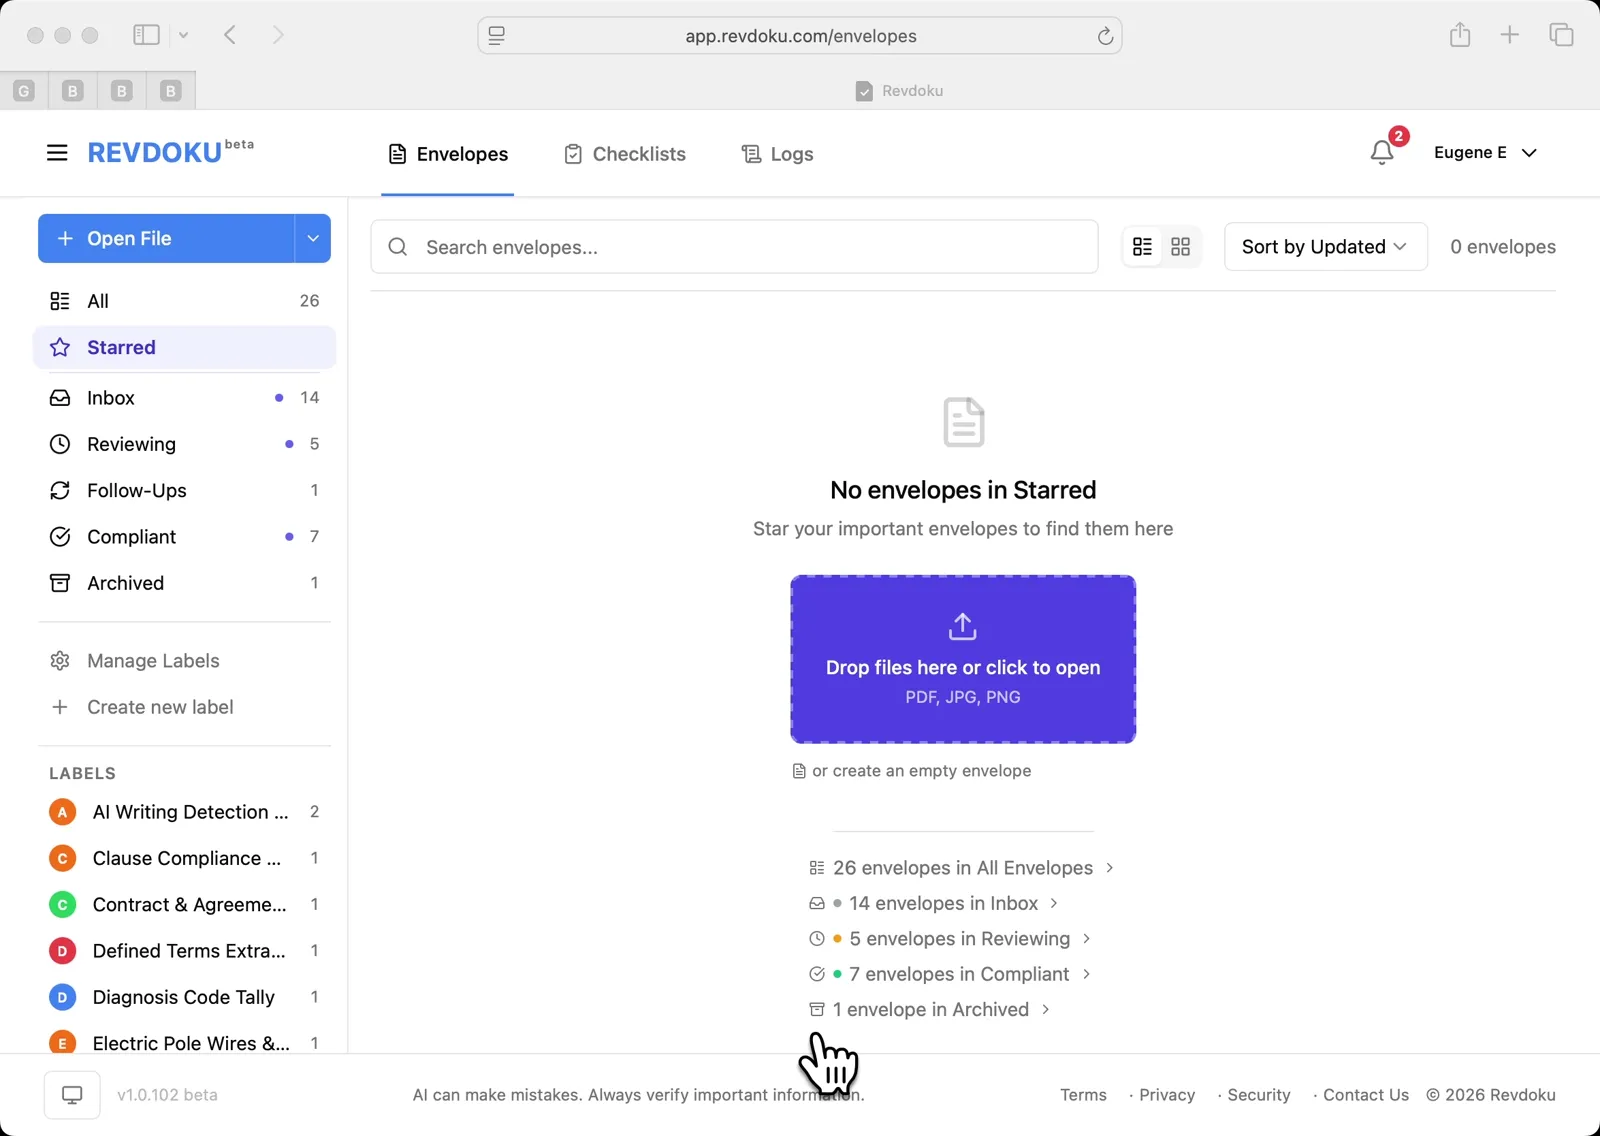Open the notifications bell
This screenshot has width=1600, height=1136.
tap(1383, 152)
